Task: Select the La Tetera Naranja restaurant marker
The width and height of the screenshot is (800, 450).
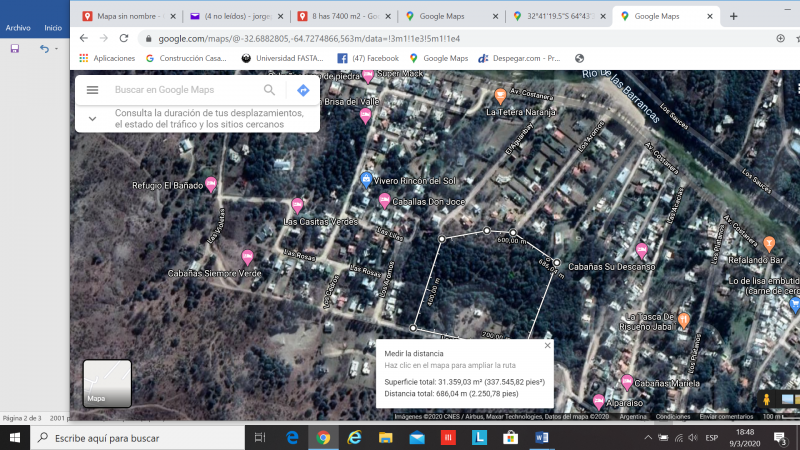Action: coord(500,96)
